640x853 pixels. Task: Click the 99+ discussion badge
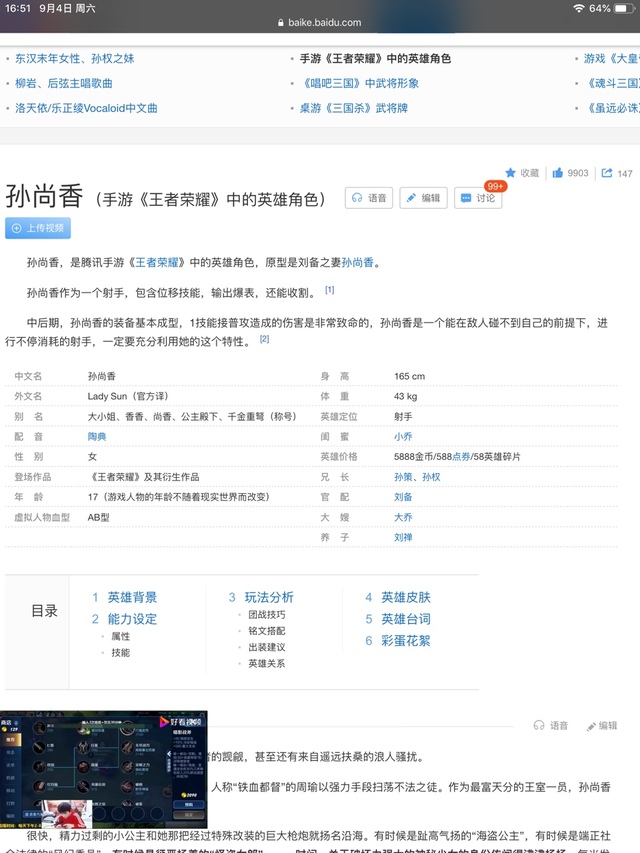[x=495, y=186]
